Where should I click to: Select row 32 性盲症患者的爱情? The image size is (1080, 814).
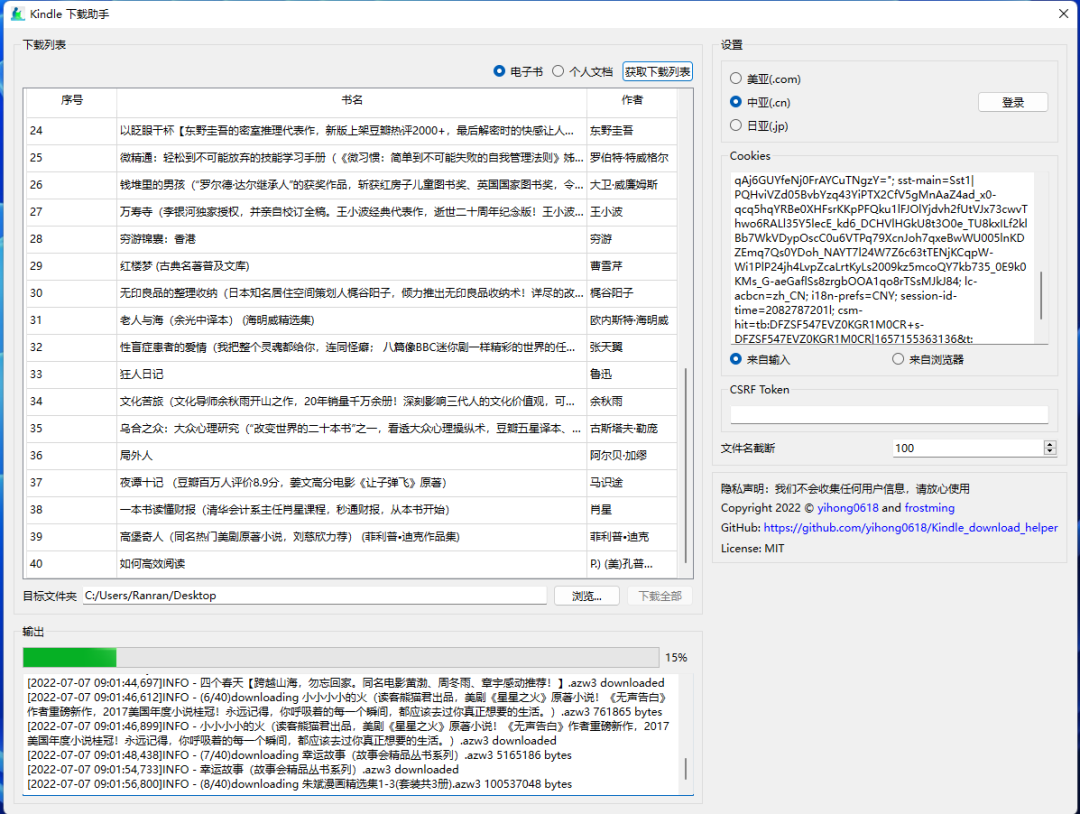coord(352,347)
